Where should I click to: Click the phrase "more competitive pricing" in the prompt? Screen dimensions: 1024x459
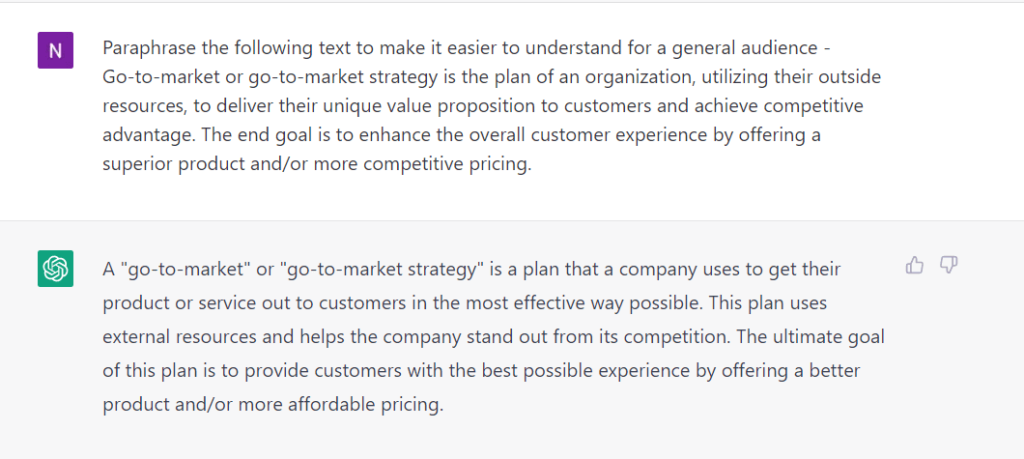(421, 165)
